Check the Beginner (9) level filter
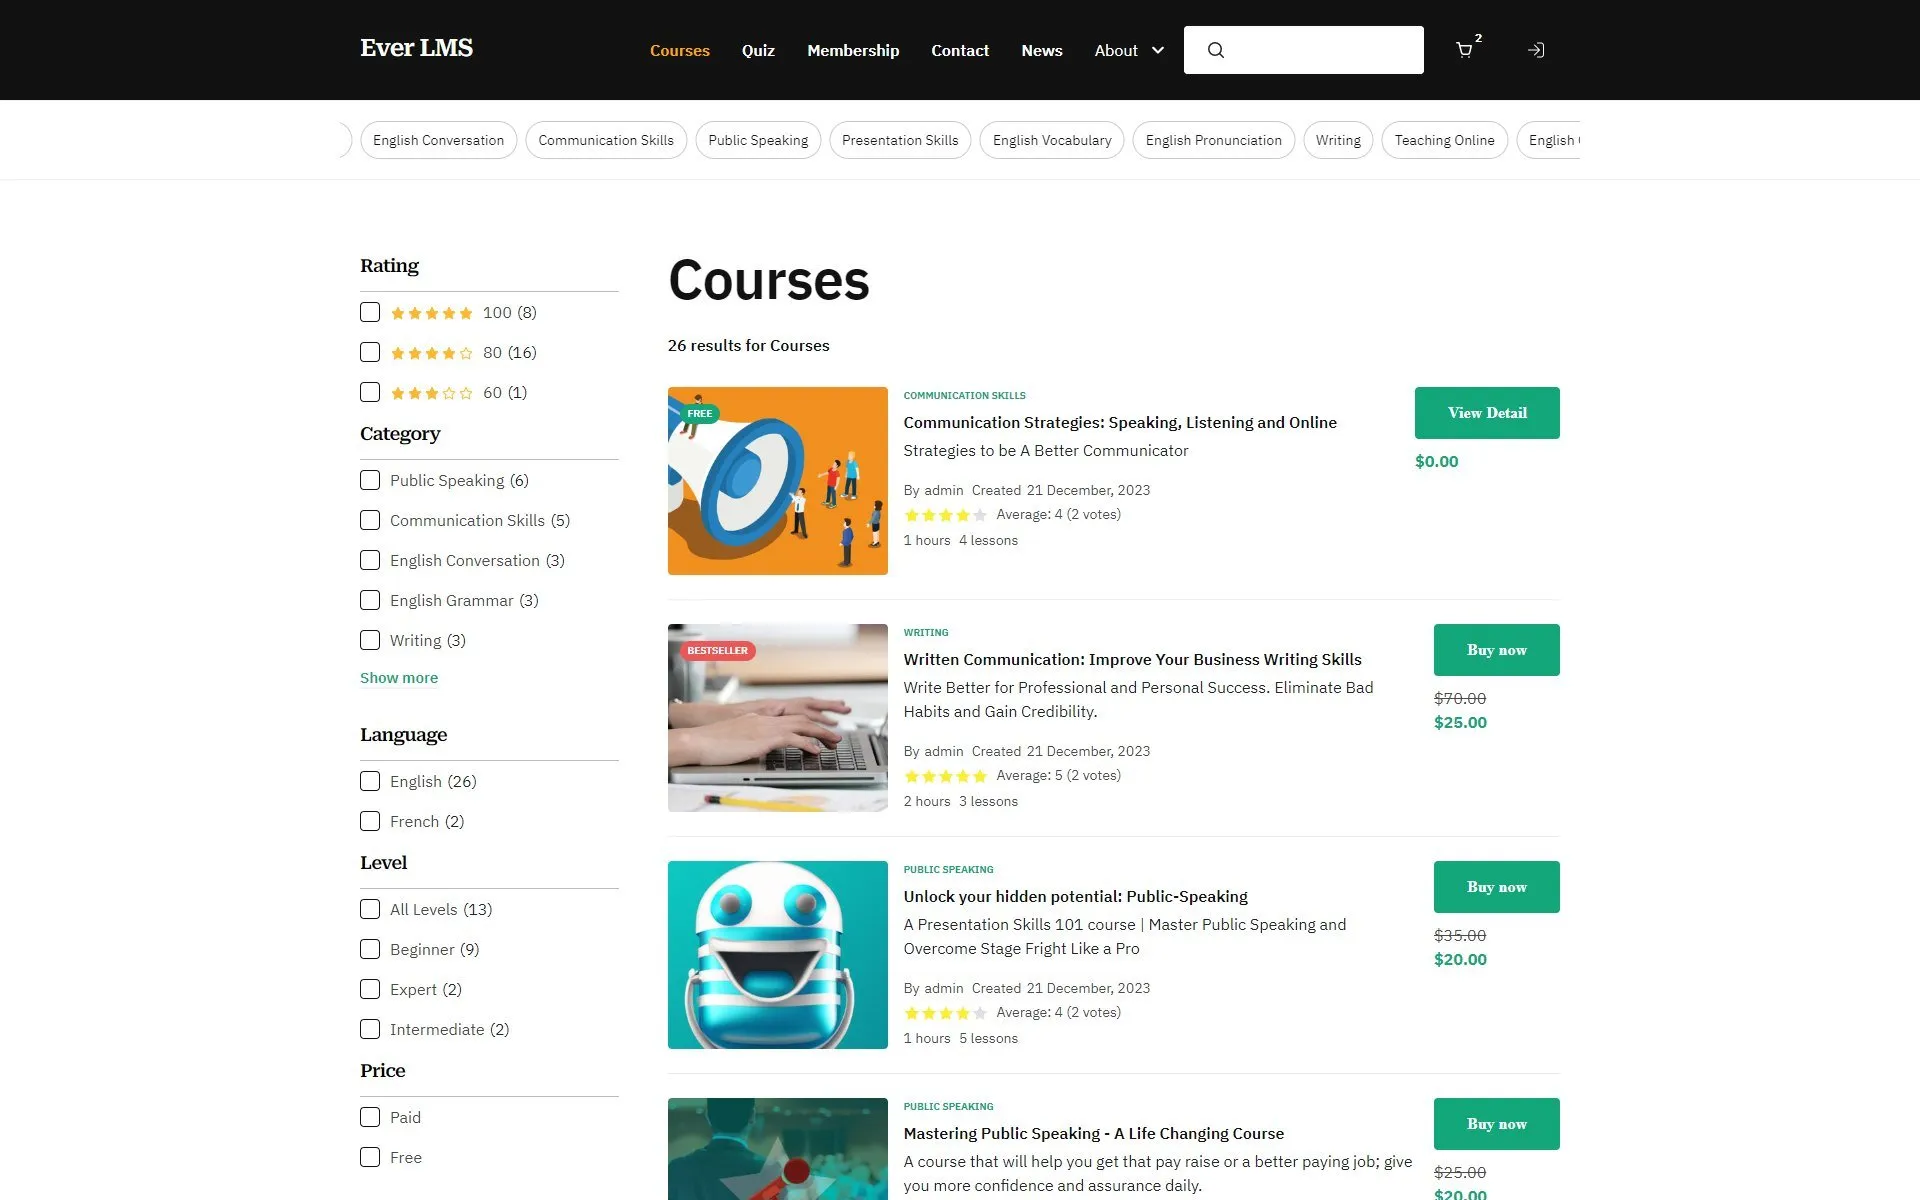This screenshot has height=1200, width=1920. pos(370,949)
